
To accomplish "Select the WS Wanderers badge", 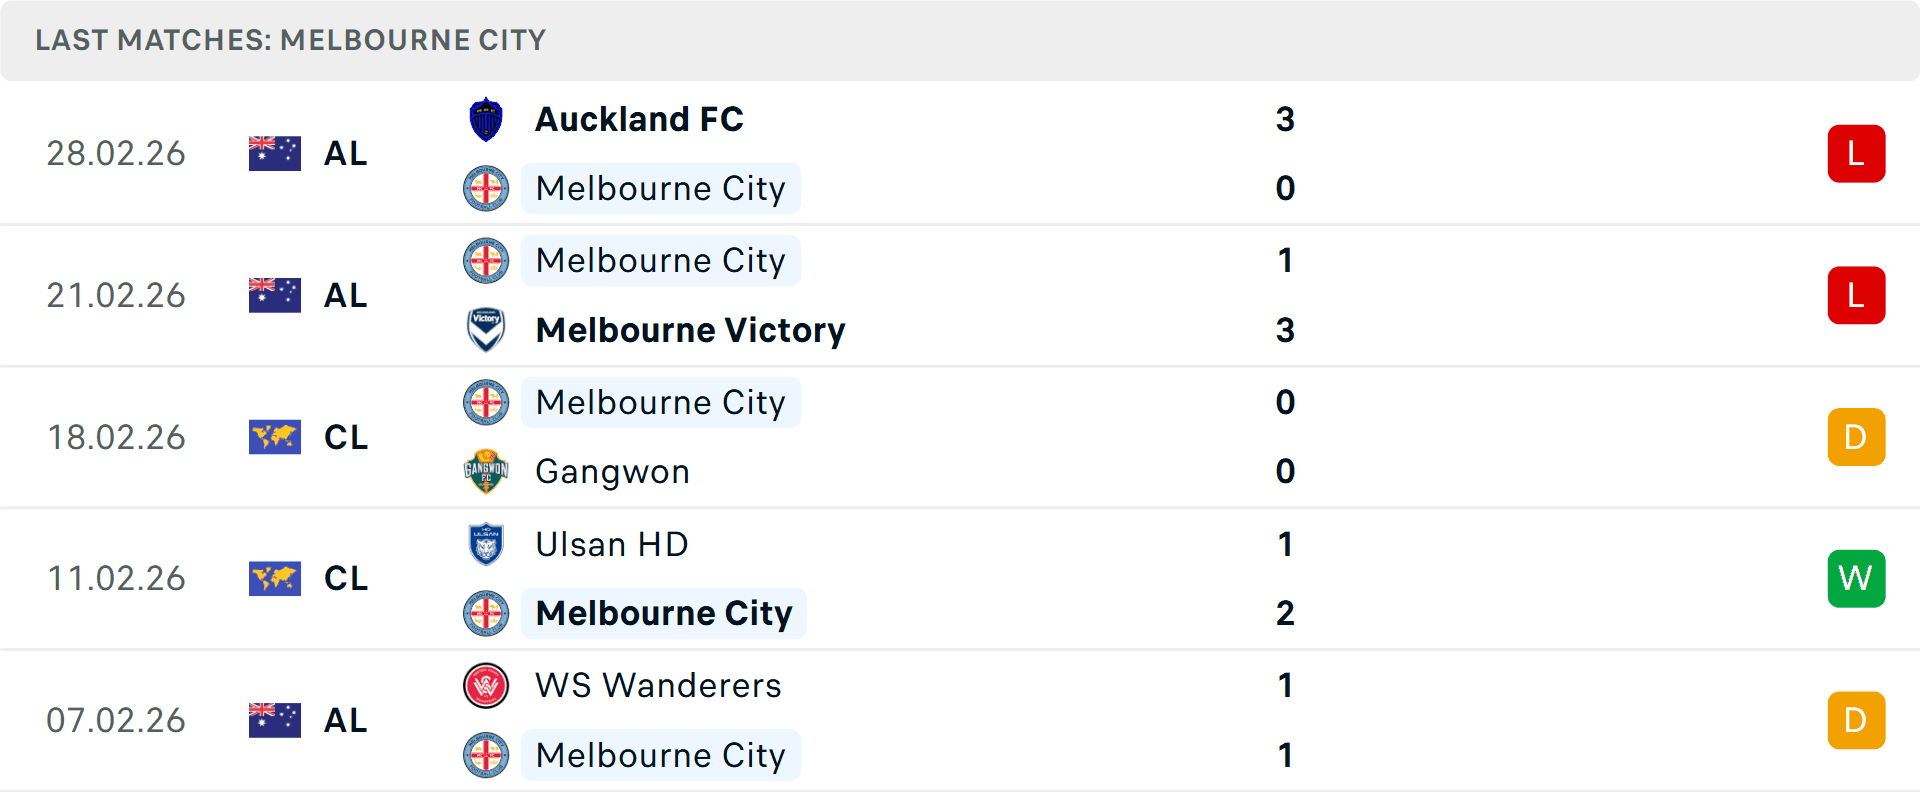I will point(487,686).
